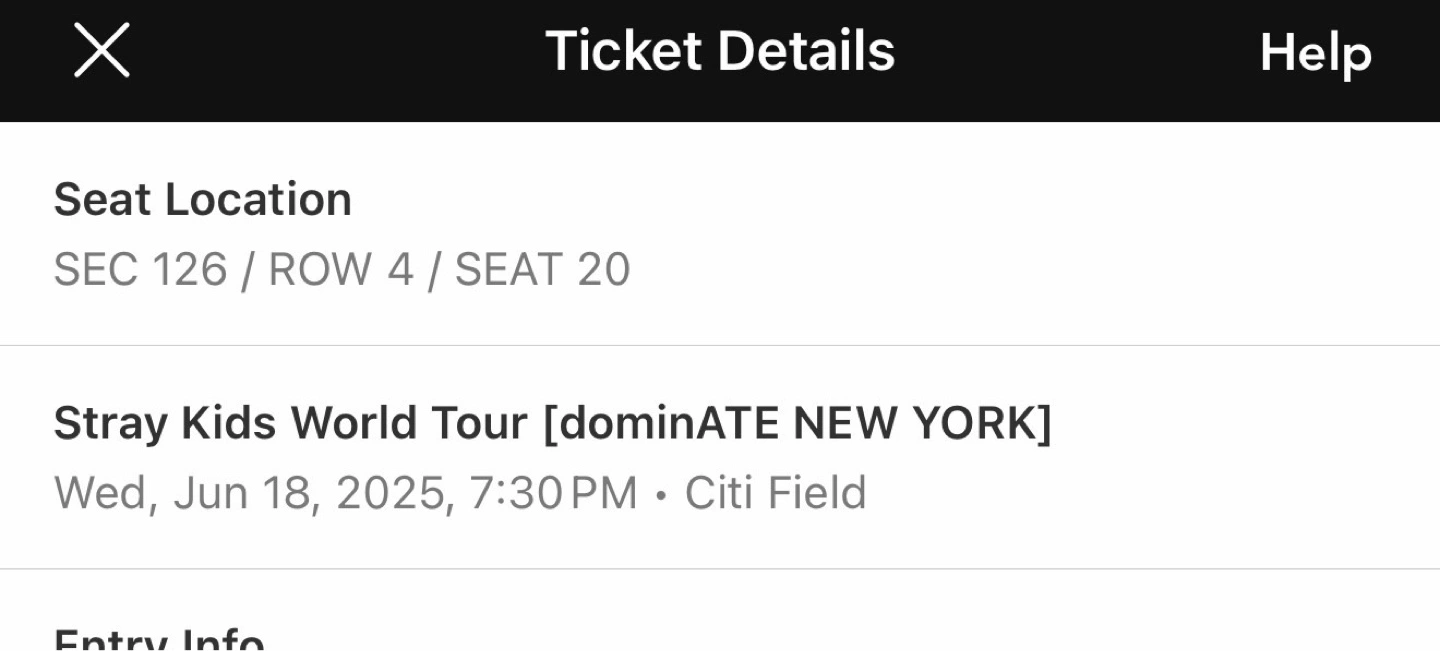Open the Help link

tap(1315, 52)
